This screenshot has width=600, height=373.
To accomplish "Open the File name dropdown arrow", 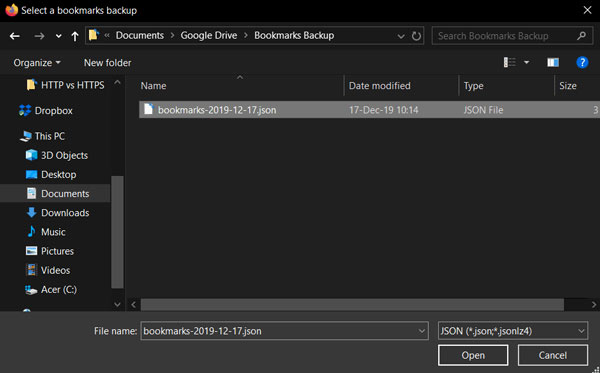I will (422, 331).
